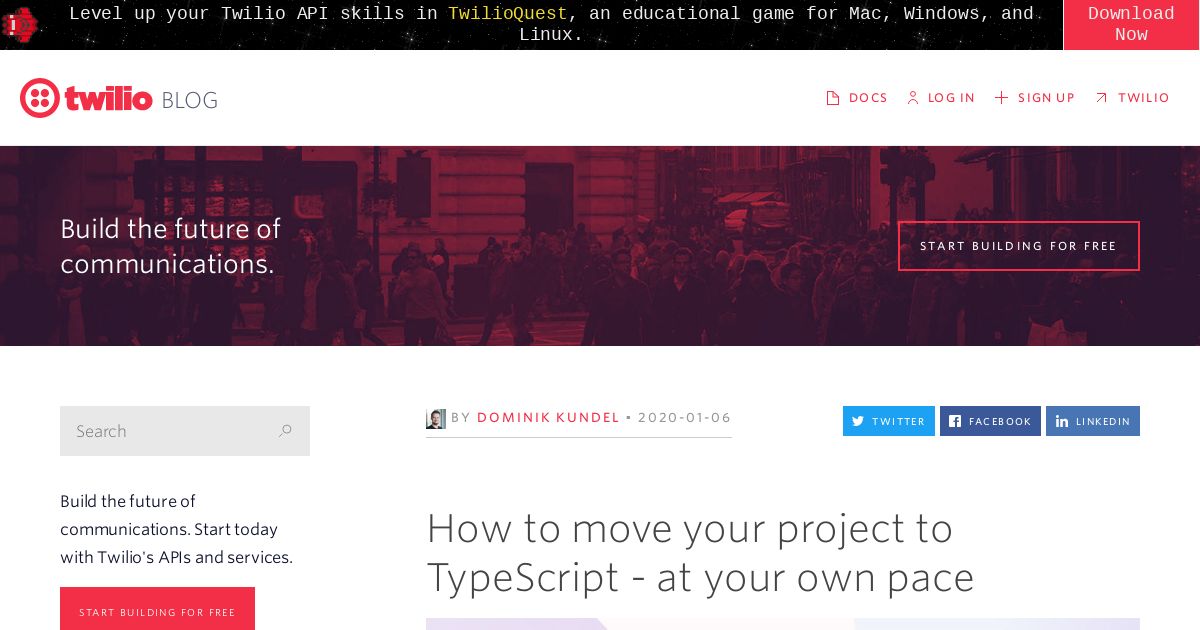Share article via LINKEDIN button
Image resolution: width=1200 pixels, height=630 pixels.
(1093, 421)
